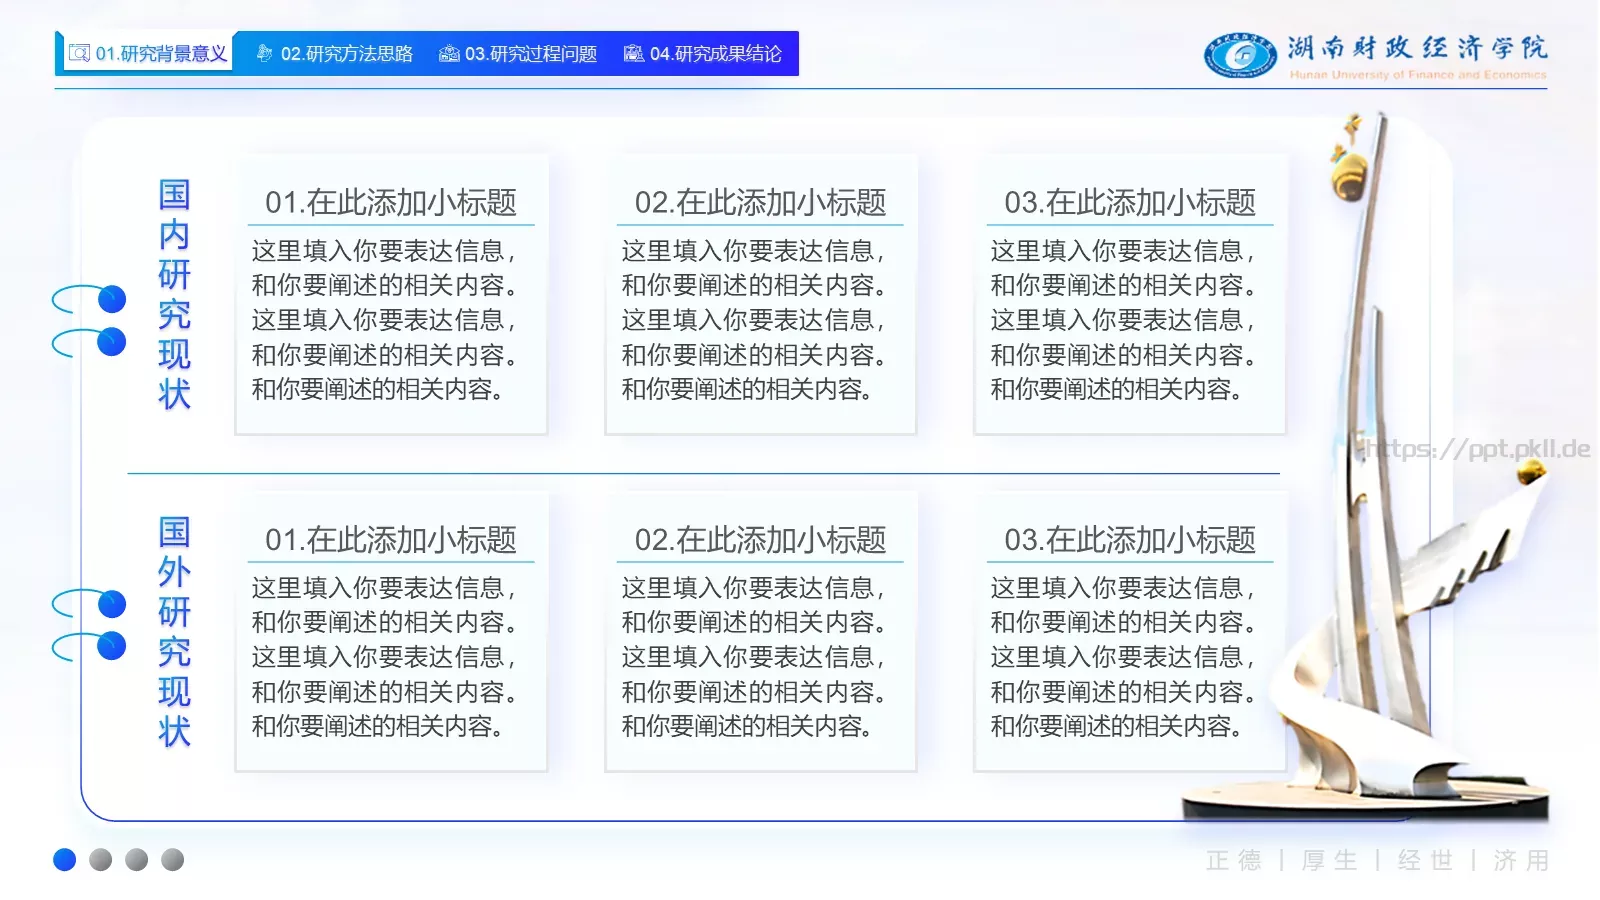The image size is (1600, 900).
Task: Select 02.在此添加小标题 under 国外研究现状
Action: (x=760, y=540)
